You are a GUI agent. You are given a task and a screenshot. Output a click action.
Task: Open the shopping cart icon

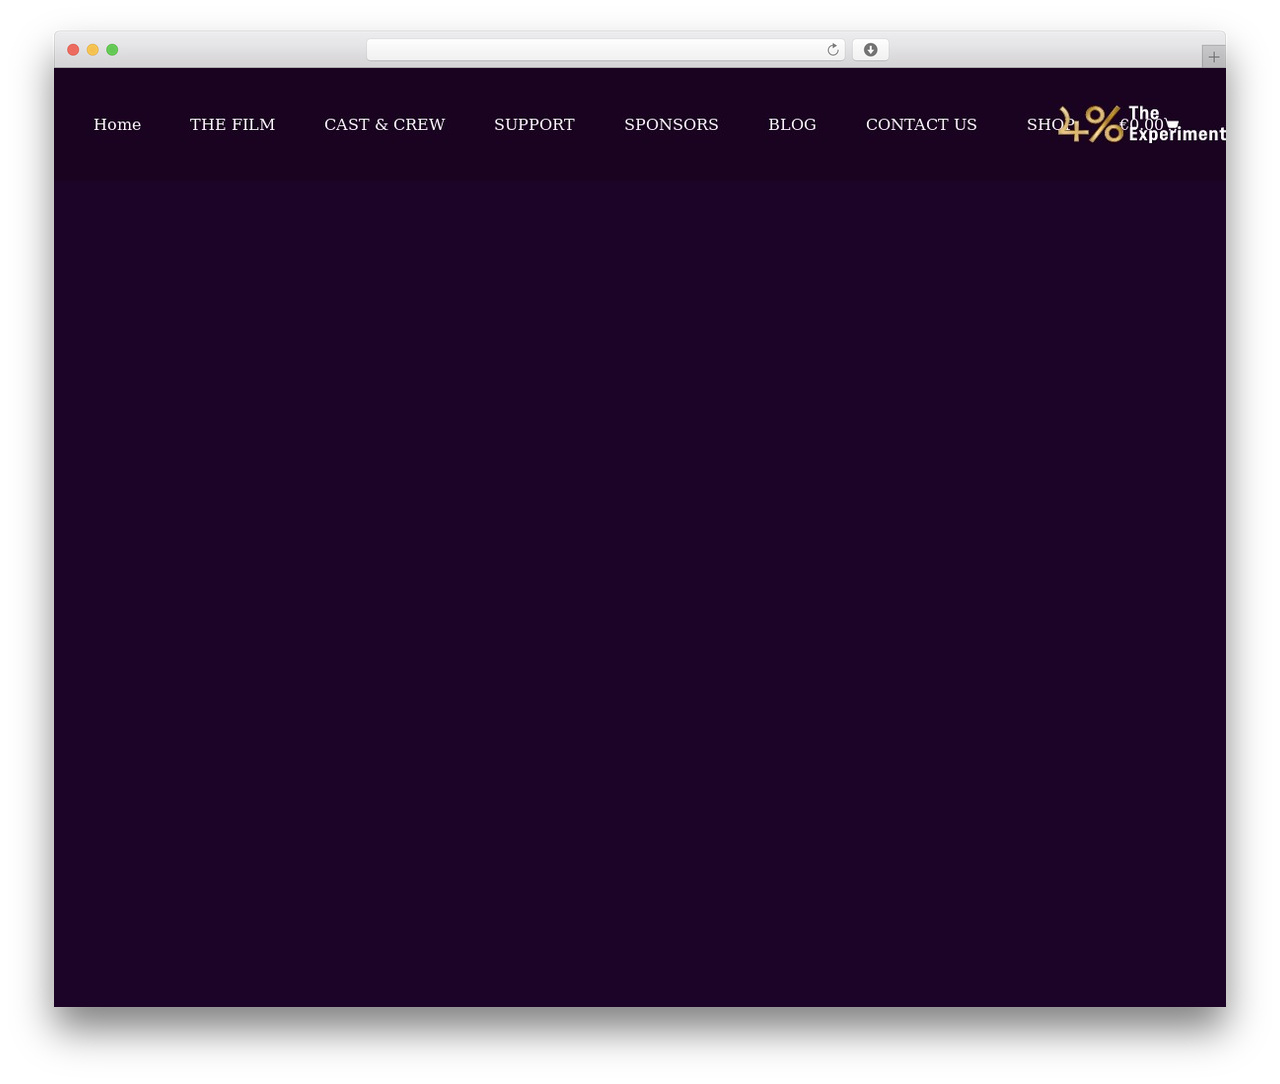click(1173, 125)
